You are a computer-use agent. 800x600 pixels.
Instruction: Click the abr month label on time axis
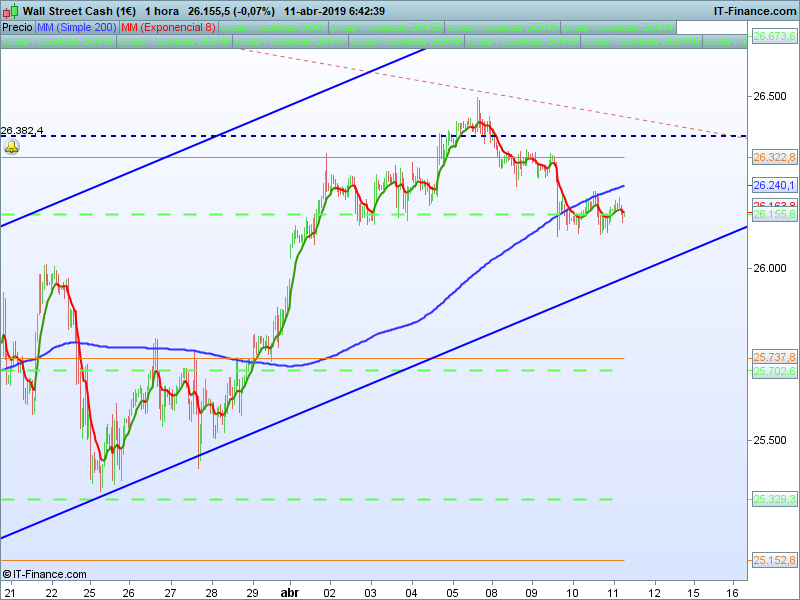[x=290, y=593]
